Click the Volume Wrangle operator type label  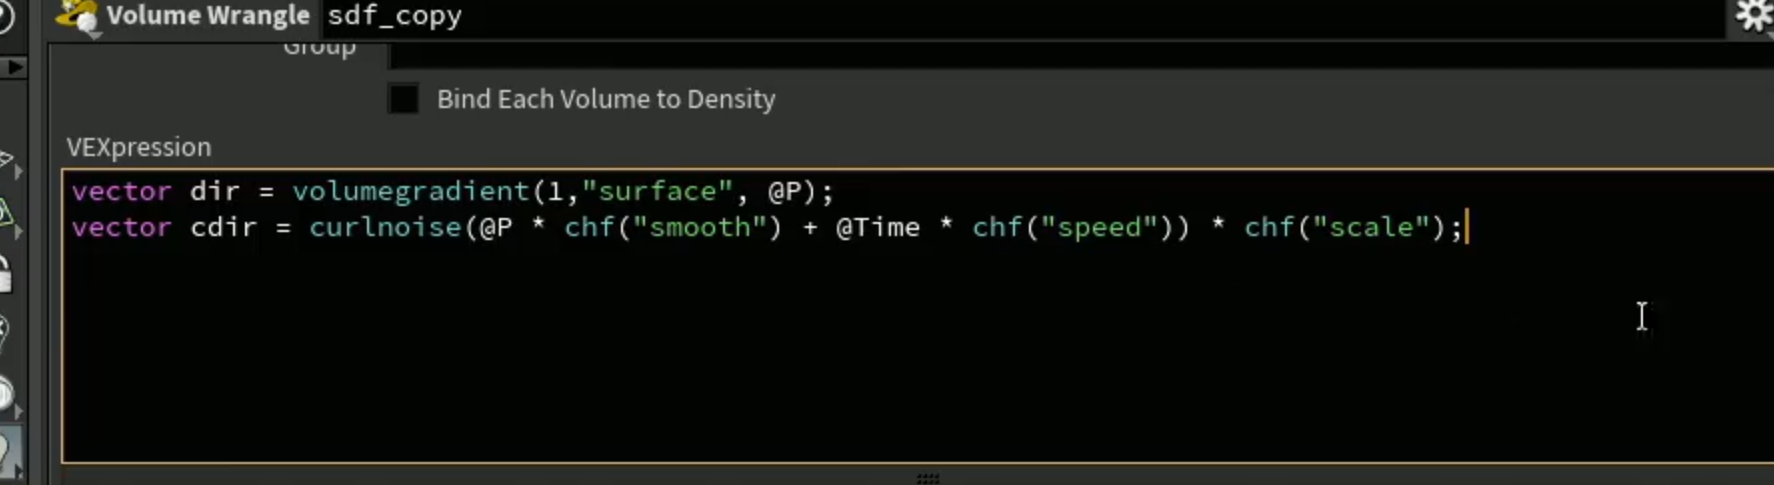(x=208, y=15)
